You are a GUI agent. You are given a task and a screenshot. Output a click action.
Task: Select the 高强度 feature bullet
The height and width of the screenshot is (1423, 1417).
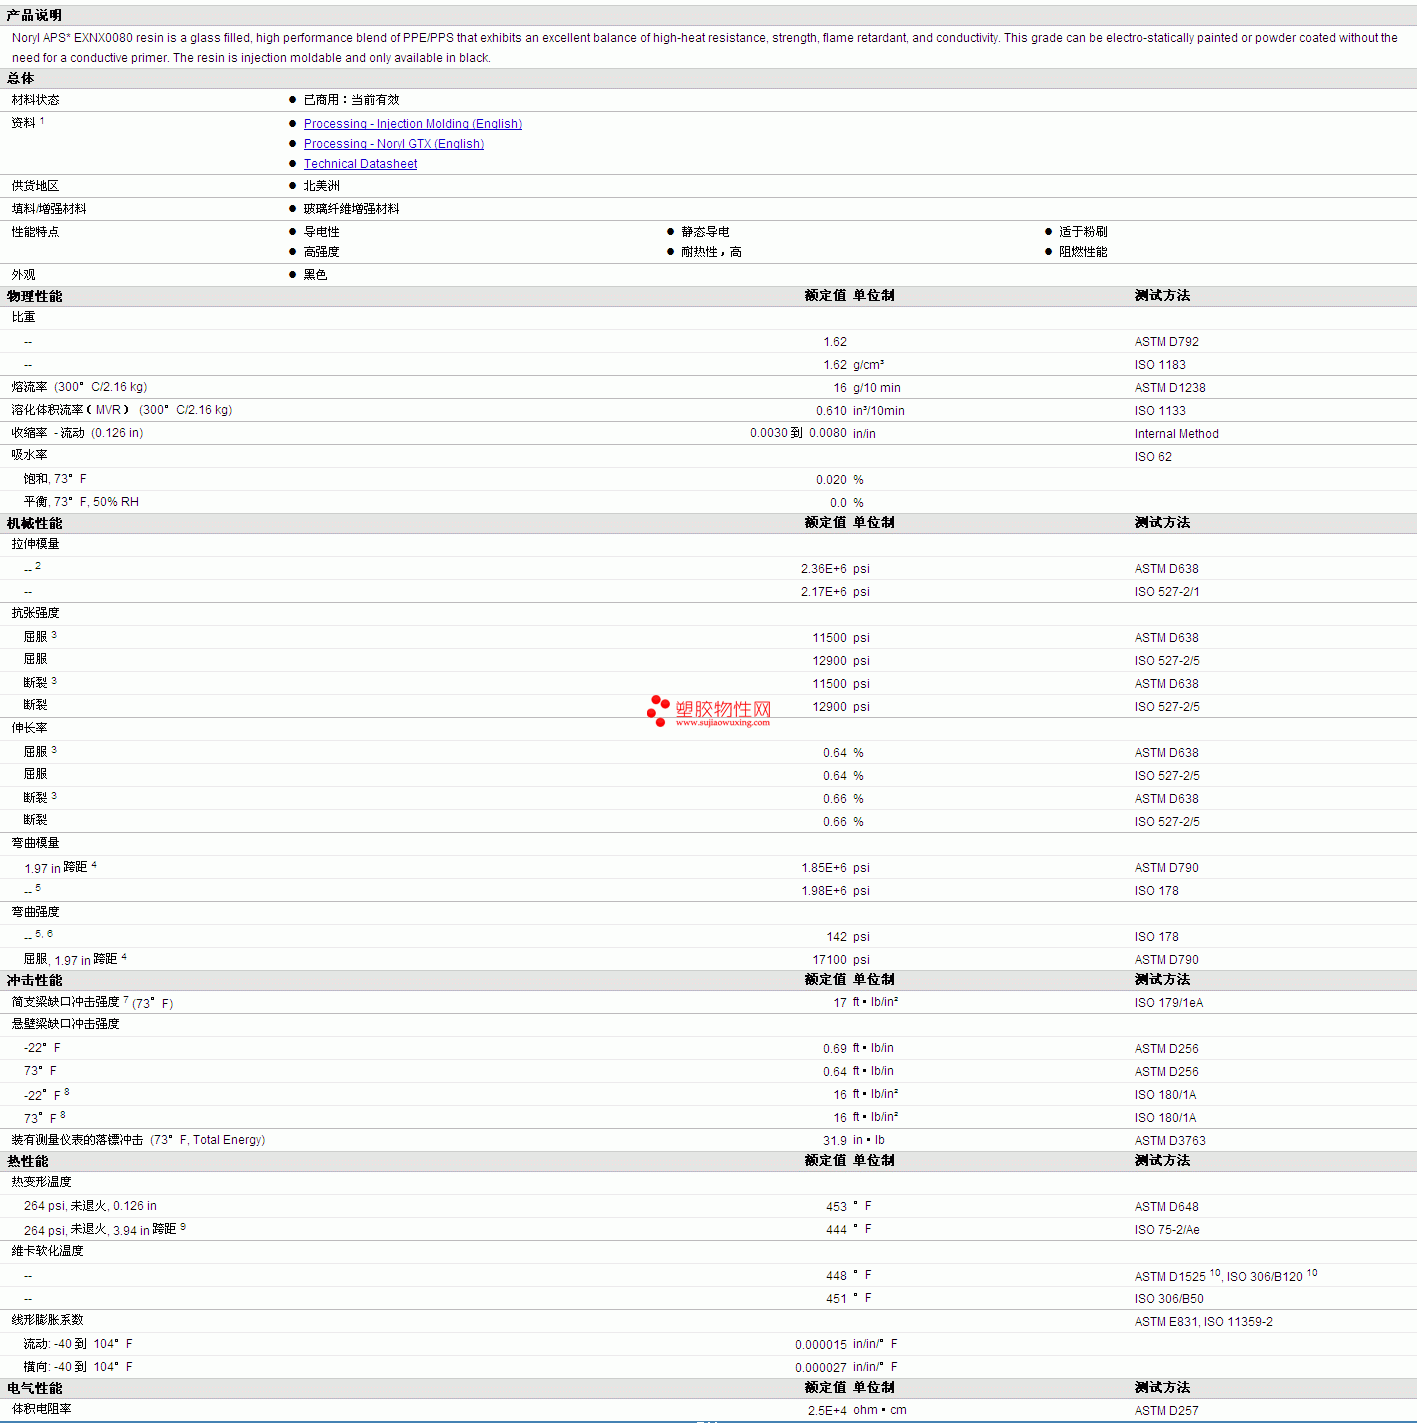pos(321,252)
